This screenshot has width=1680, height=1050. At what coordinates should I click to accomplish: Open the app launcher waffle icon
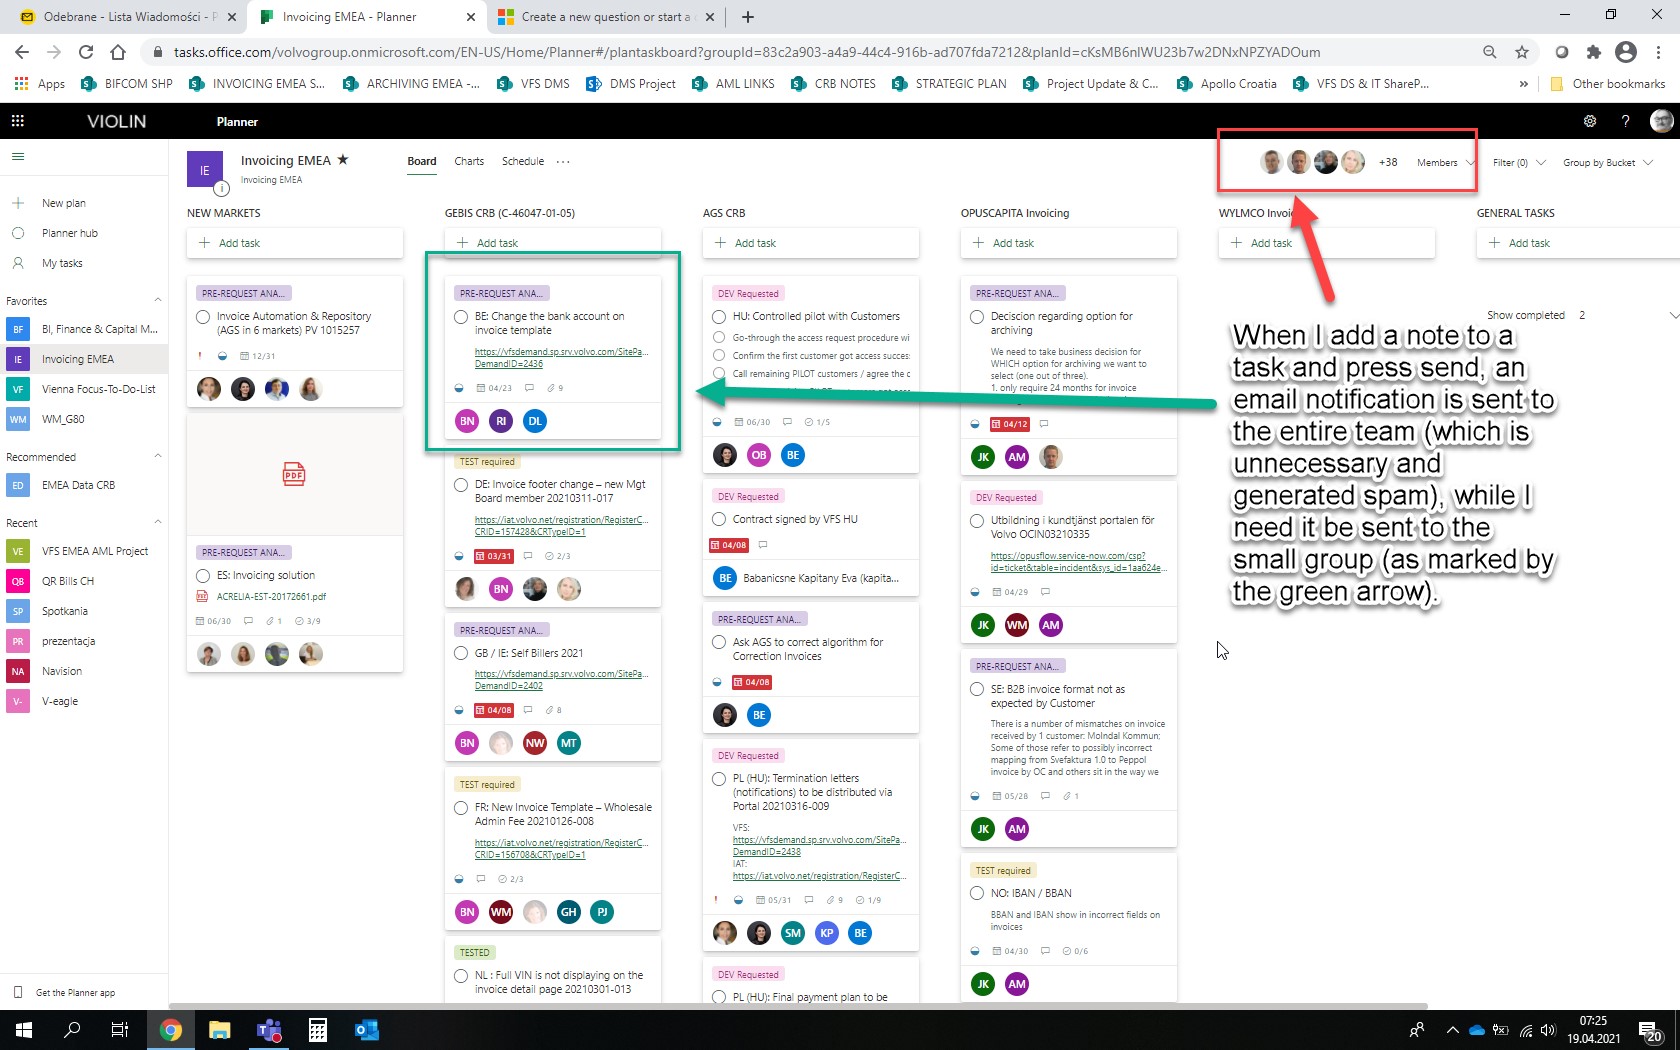17,121
